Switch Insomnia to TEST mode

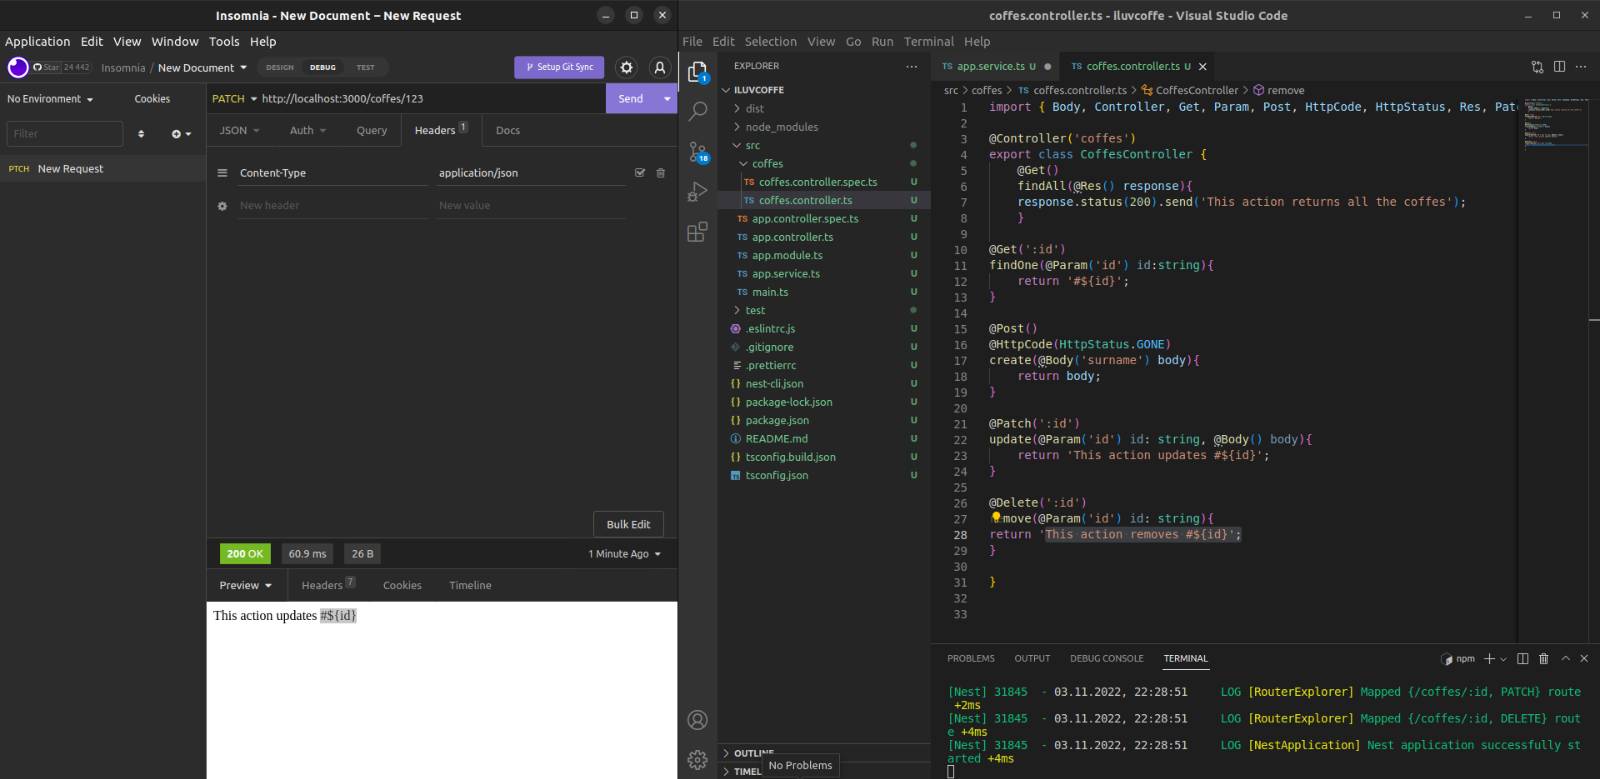click(x=366, y=67)
